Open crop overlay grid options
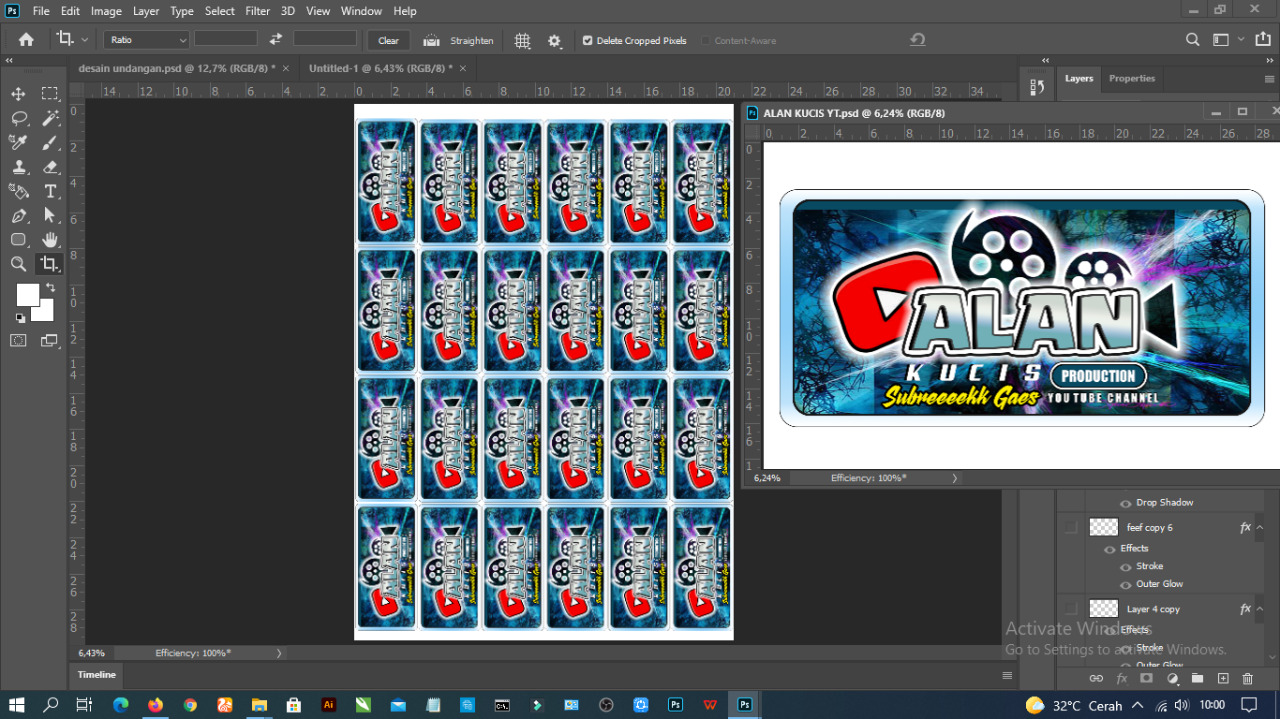The height and width of the screenshot is (719, 1280). click(522, 40)
